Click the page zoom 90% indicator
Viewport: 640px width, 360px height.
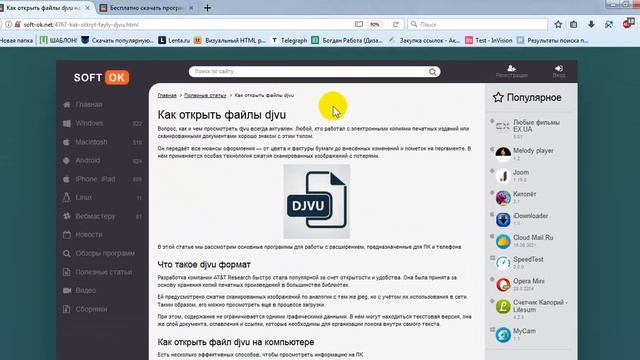pyautogui.click(x=375, y=24)
